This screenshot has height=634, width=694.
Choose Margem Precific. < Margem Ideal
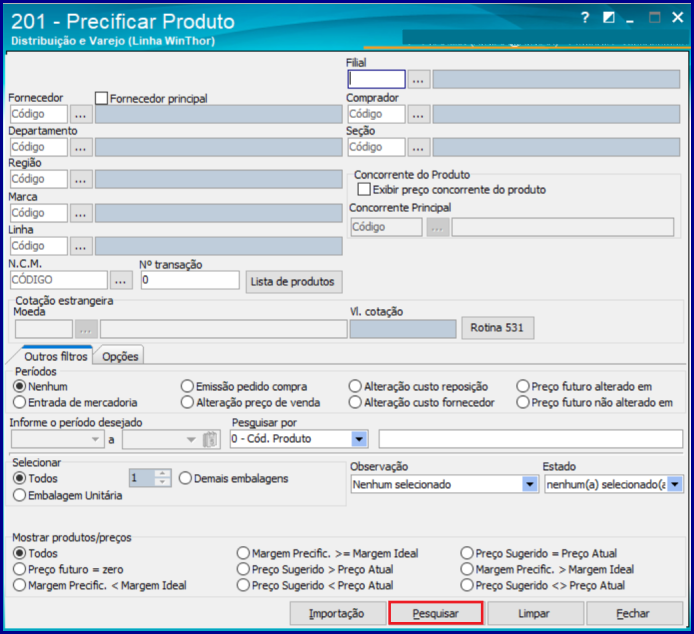pos(19,585)
